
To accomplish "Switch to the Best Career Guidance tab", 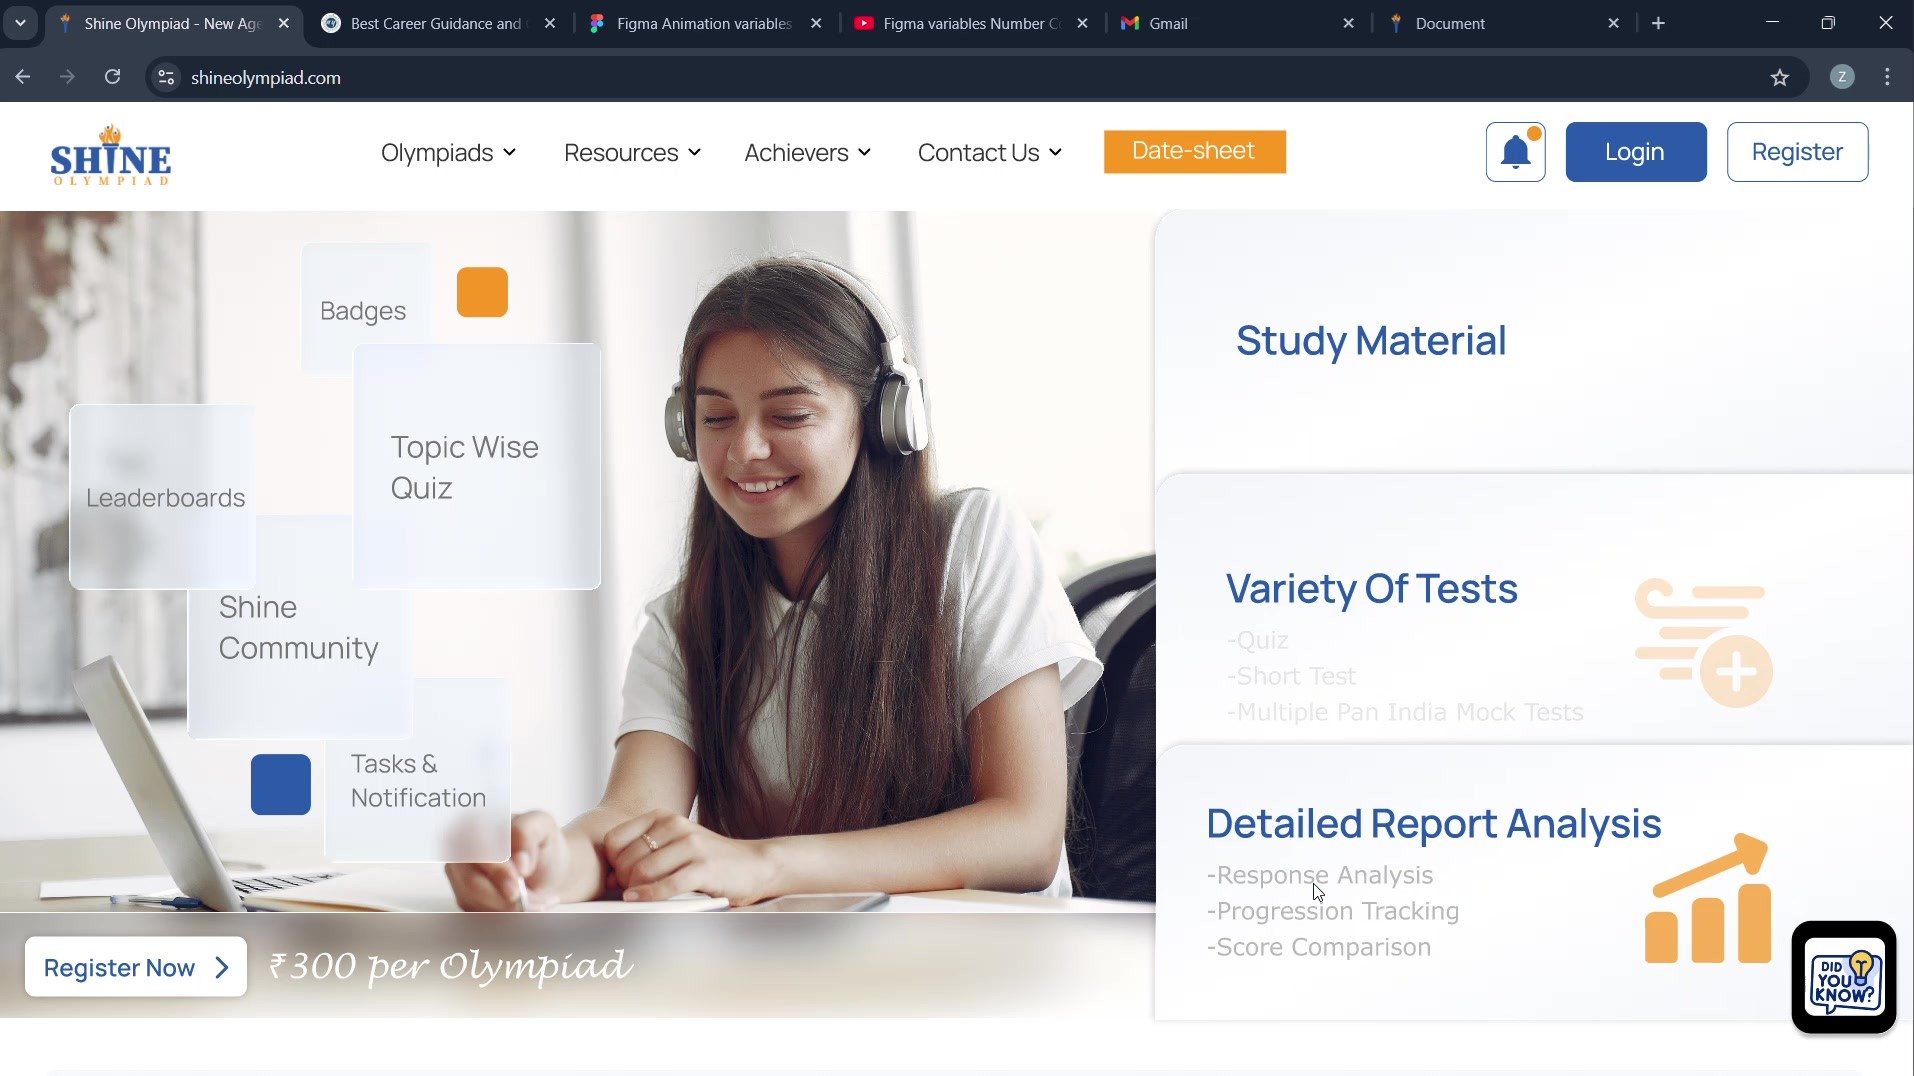I will pyautogui.click(x=436, y=23).
